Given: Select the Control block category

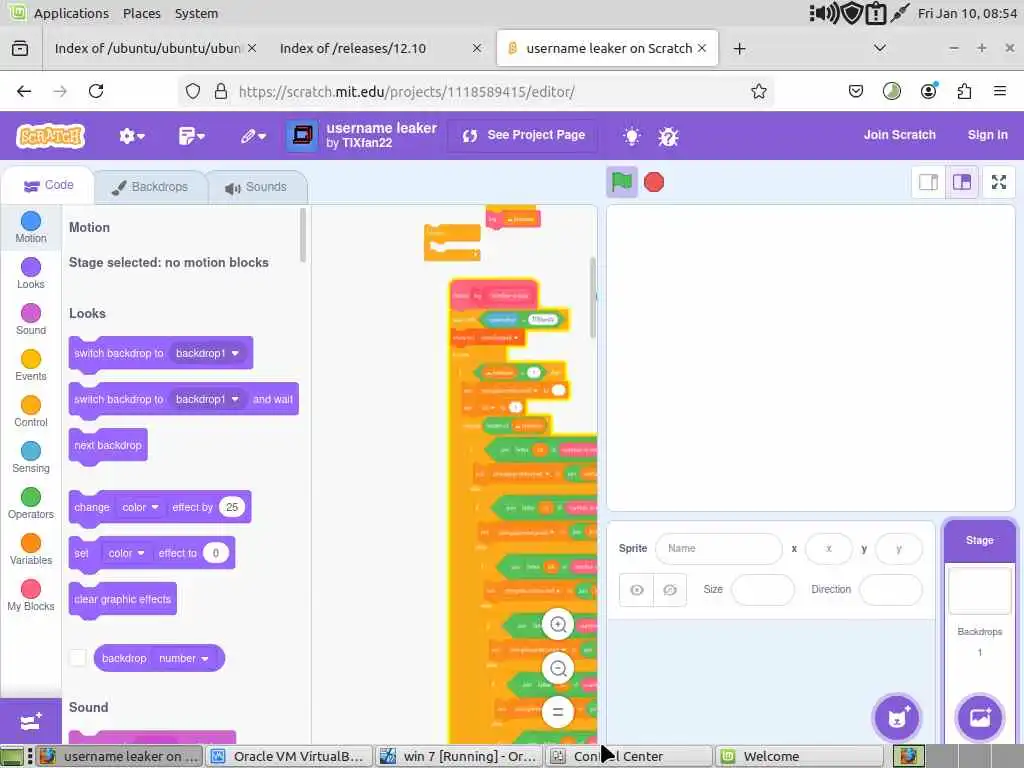Looking at the screenshot, I should point(31,411).
